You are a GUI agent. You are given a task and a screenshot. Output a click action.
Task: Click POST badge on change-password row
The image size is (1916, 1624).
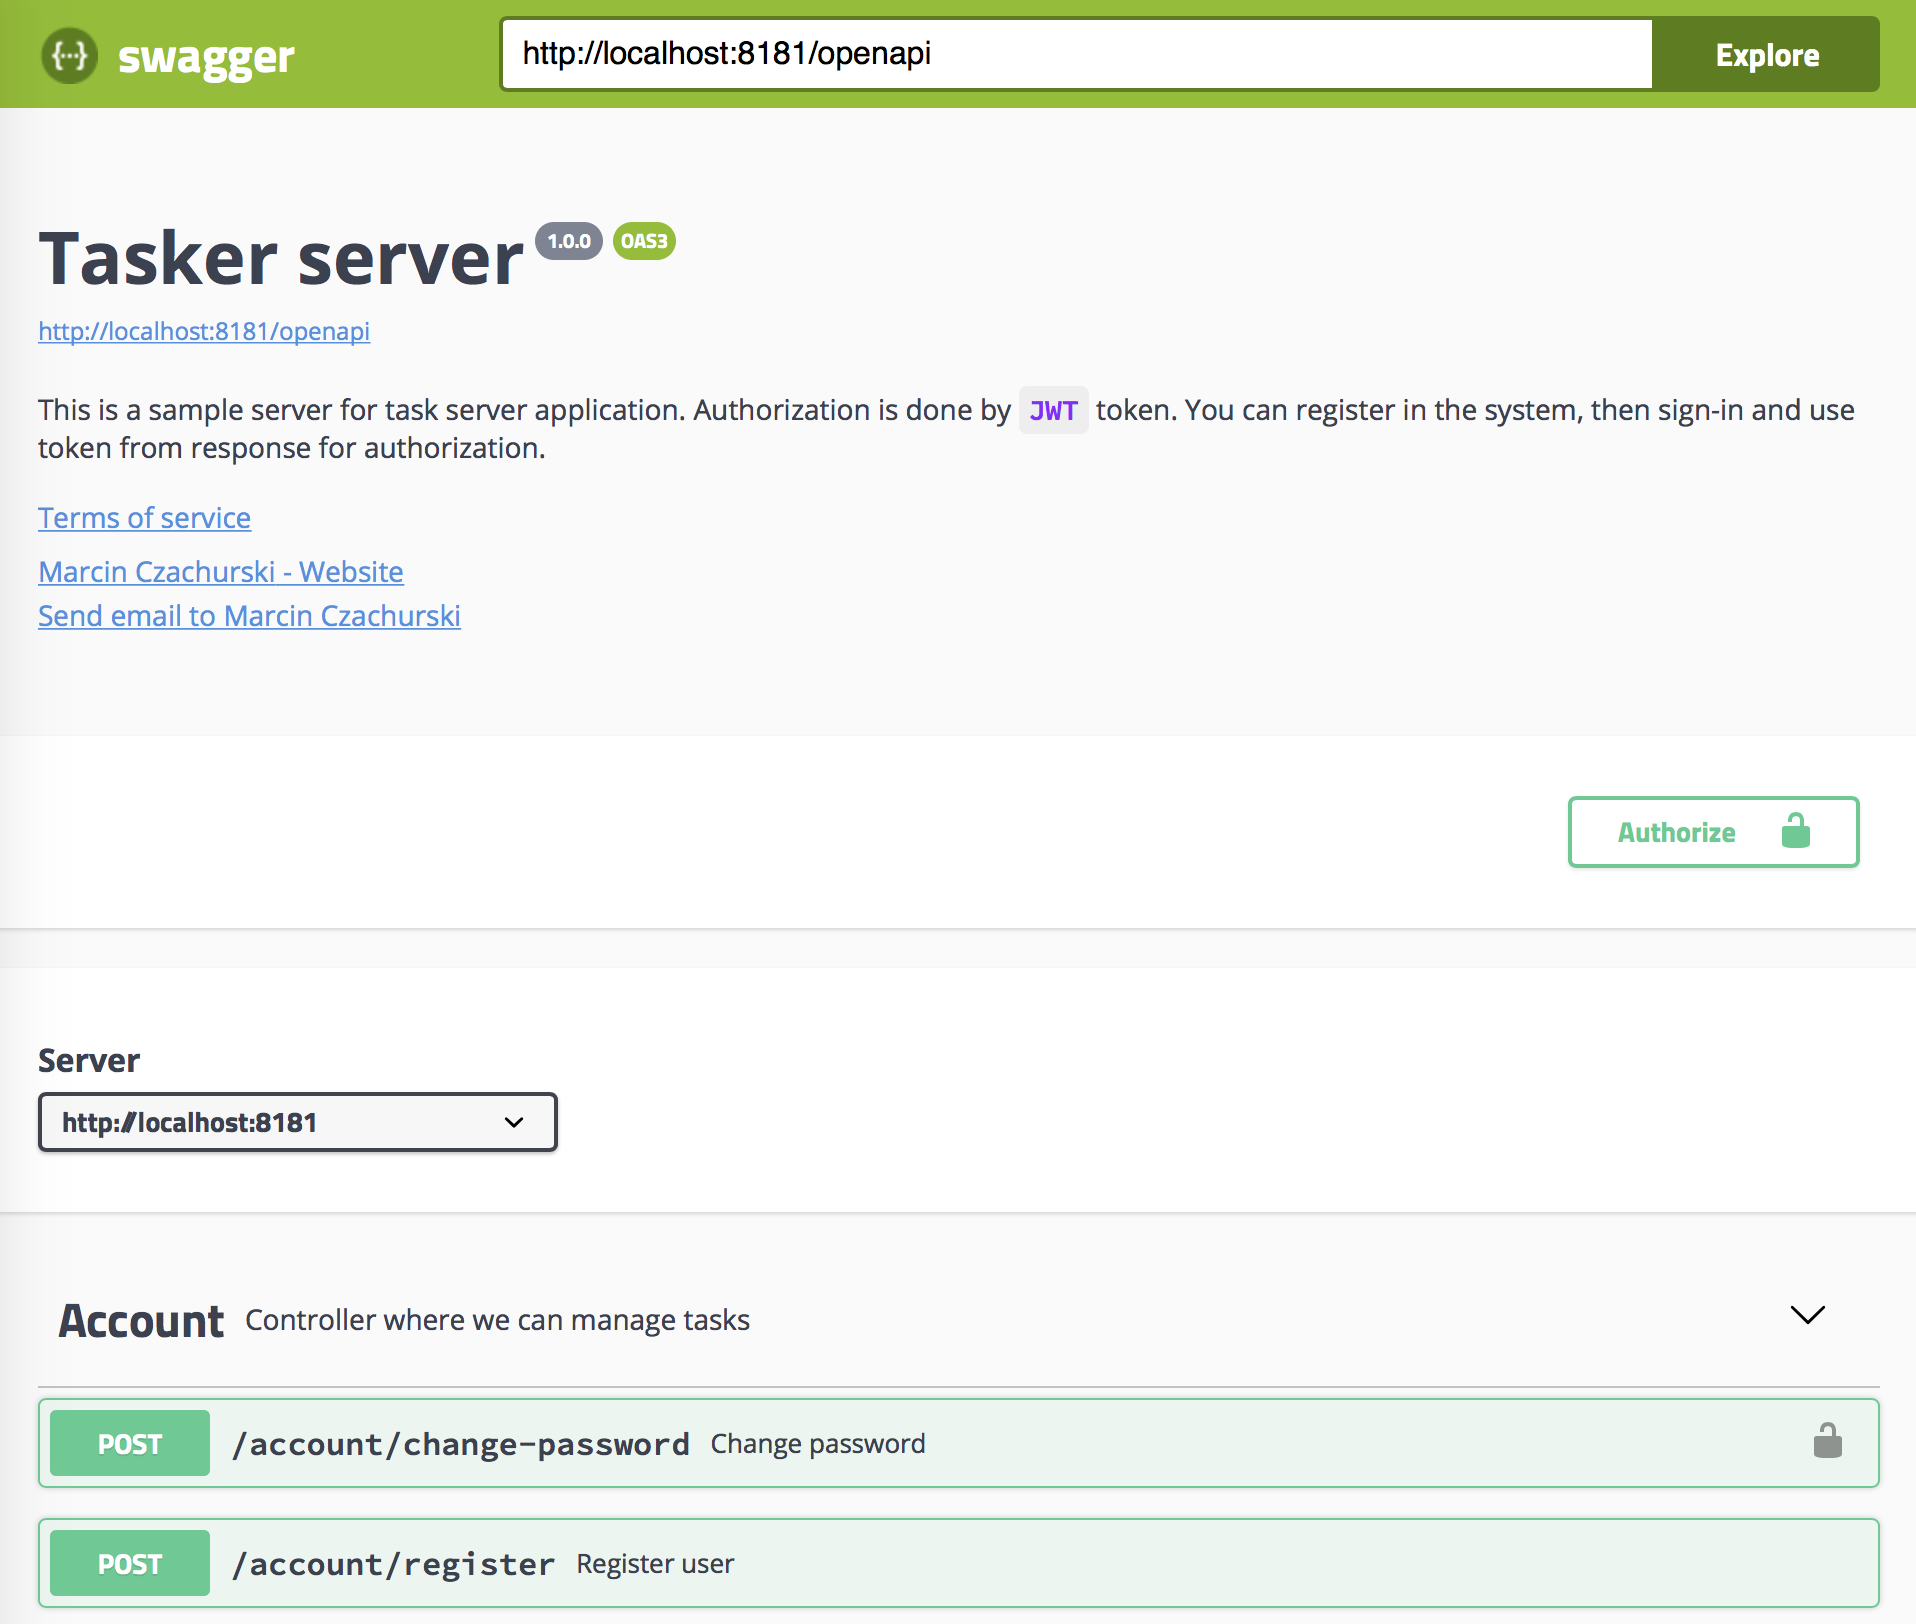(x=130, y=1443)
